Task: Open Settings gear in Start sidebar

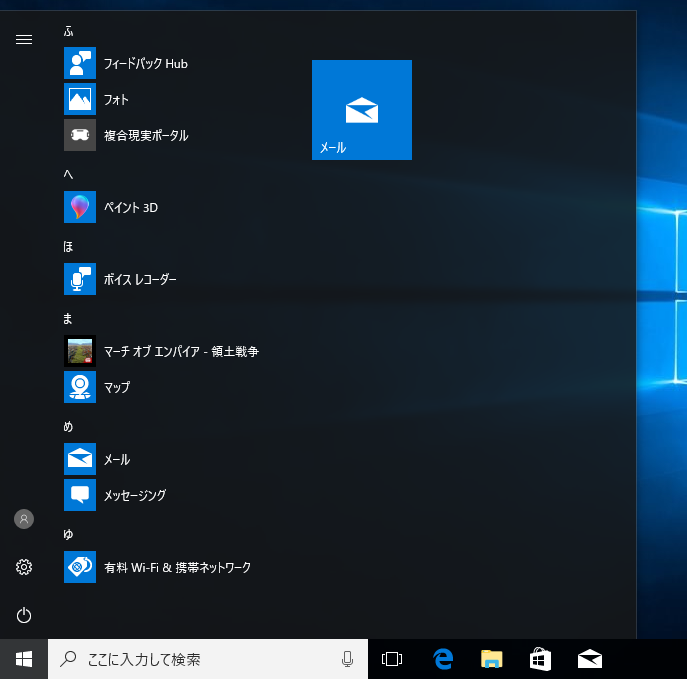Action: [x=24, y=567]
